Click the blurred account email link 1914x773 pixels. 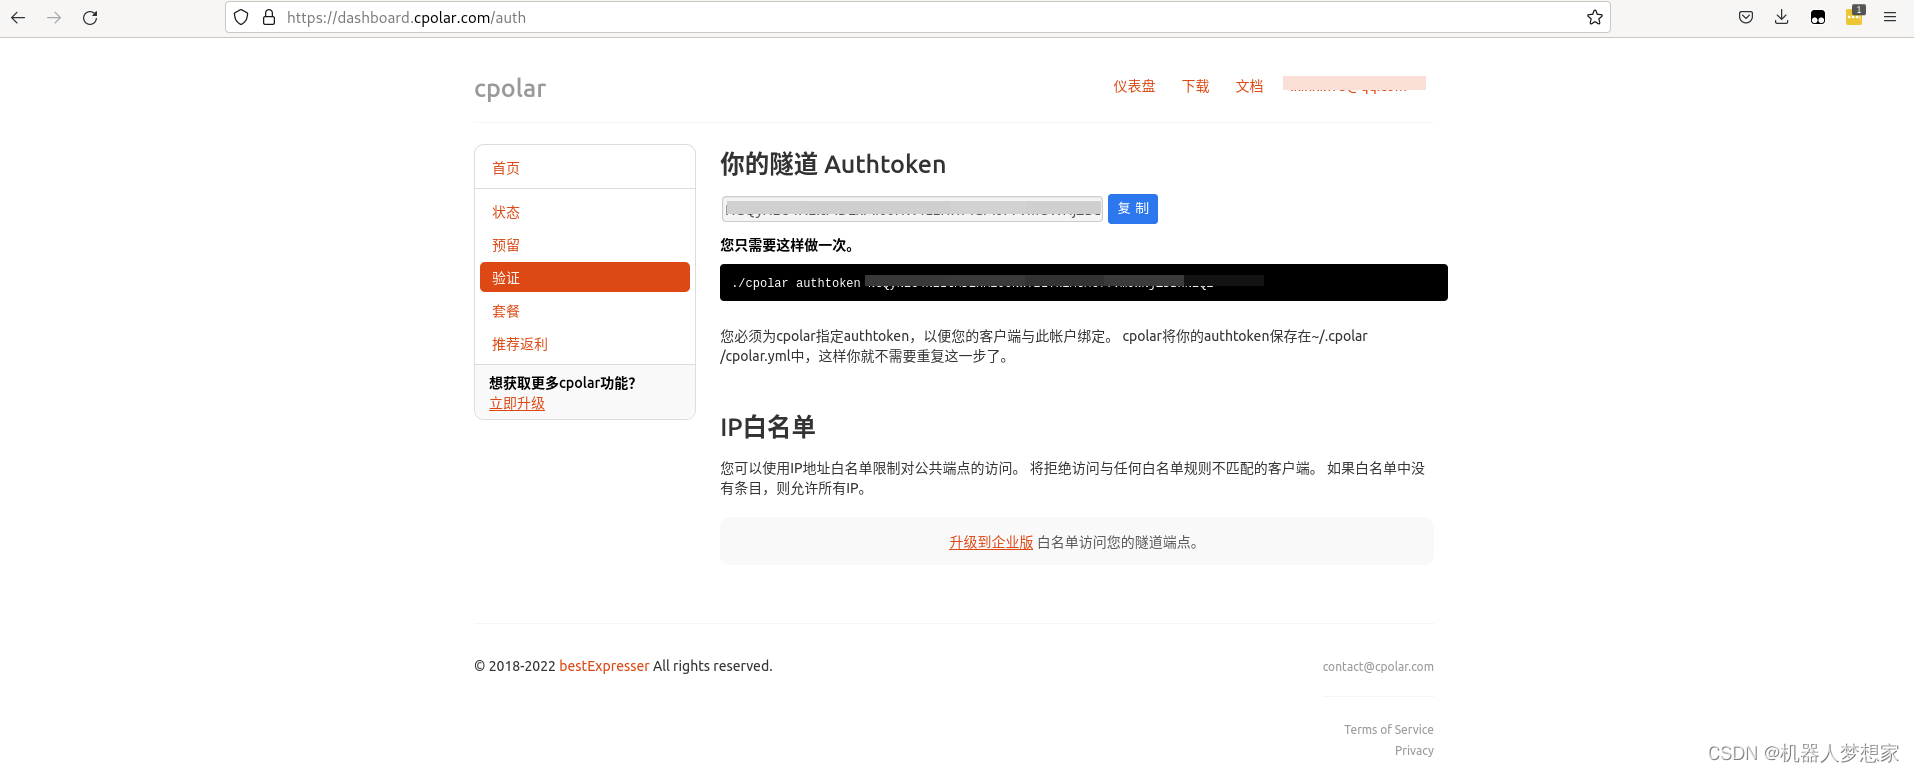(1354, 84)
